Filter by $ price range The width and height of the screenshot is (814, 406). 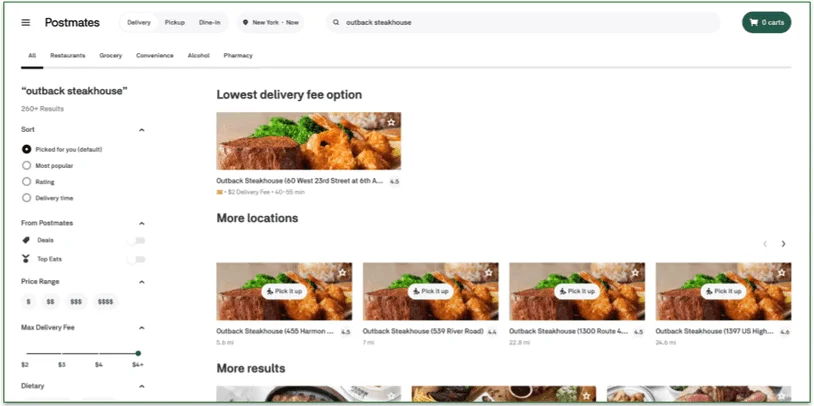click(28, 302)
